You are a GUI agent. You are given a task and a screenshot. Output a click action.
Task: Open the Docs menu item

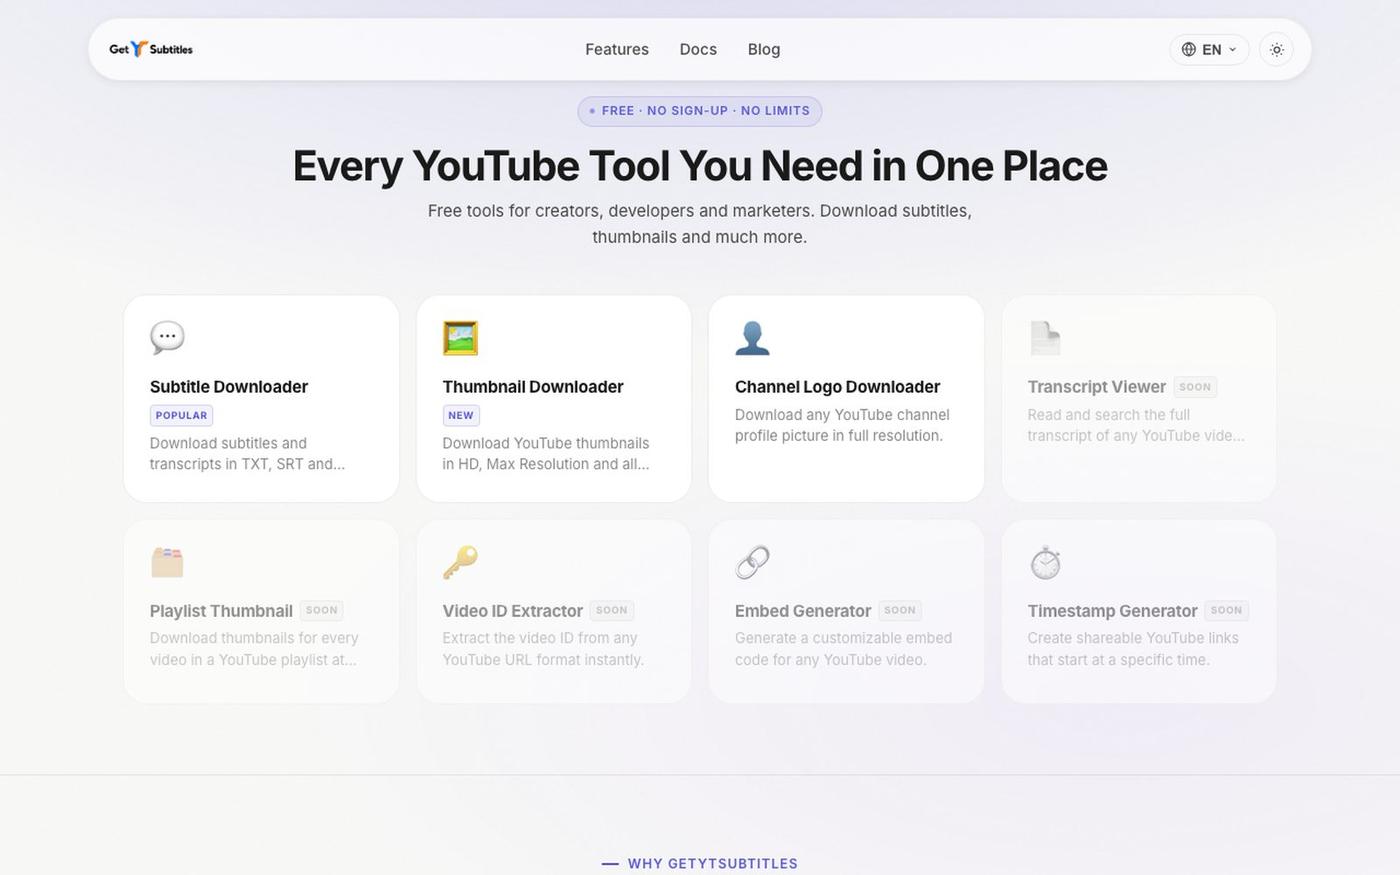pyautogui.click(x=698, y=49)
